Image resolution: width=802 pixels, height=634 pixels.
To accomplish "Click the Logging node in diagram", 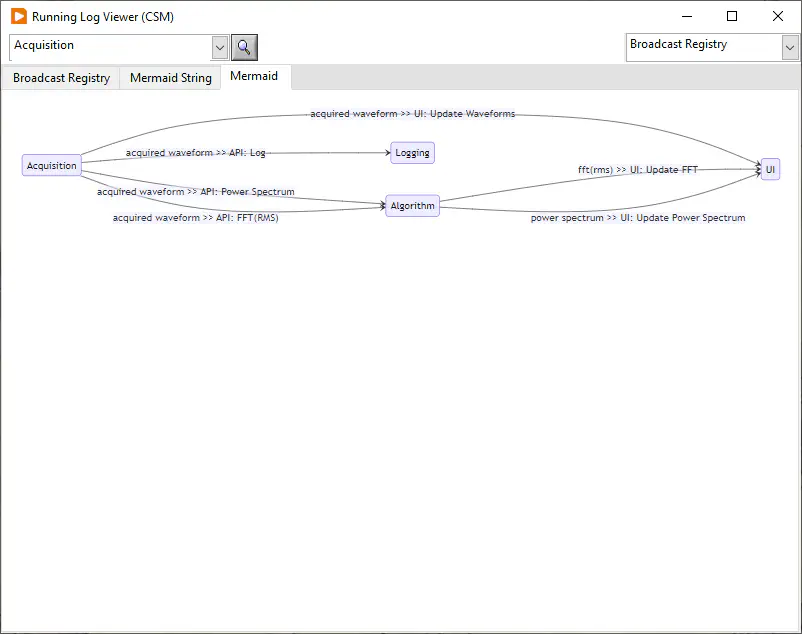I will coord(412,153).
